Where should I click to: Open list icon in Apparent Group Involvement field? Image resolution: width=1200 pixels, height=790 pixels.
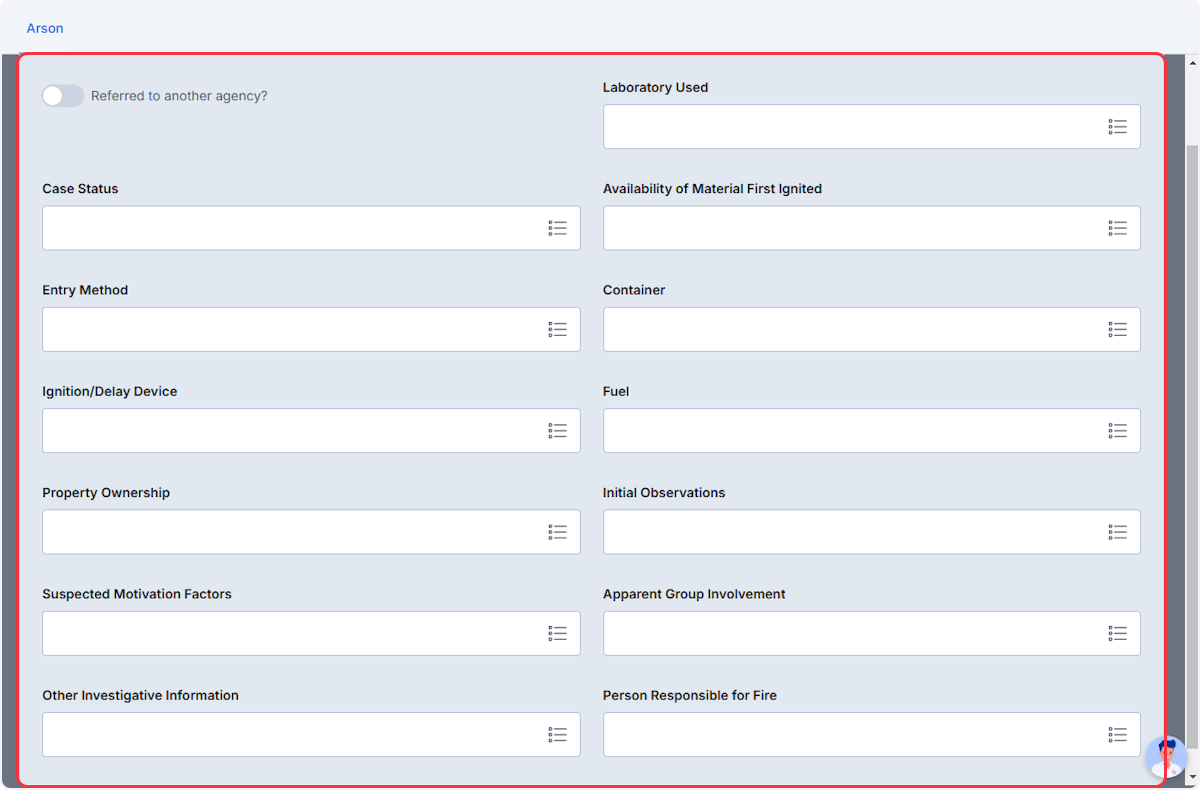coord(1117,633)
